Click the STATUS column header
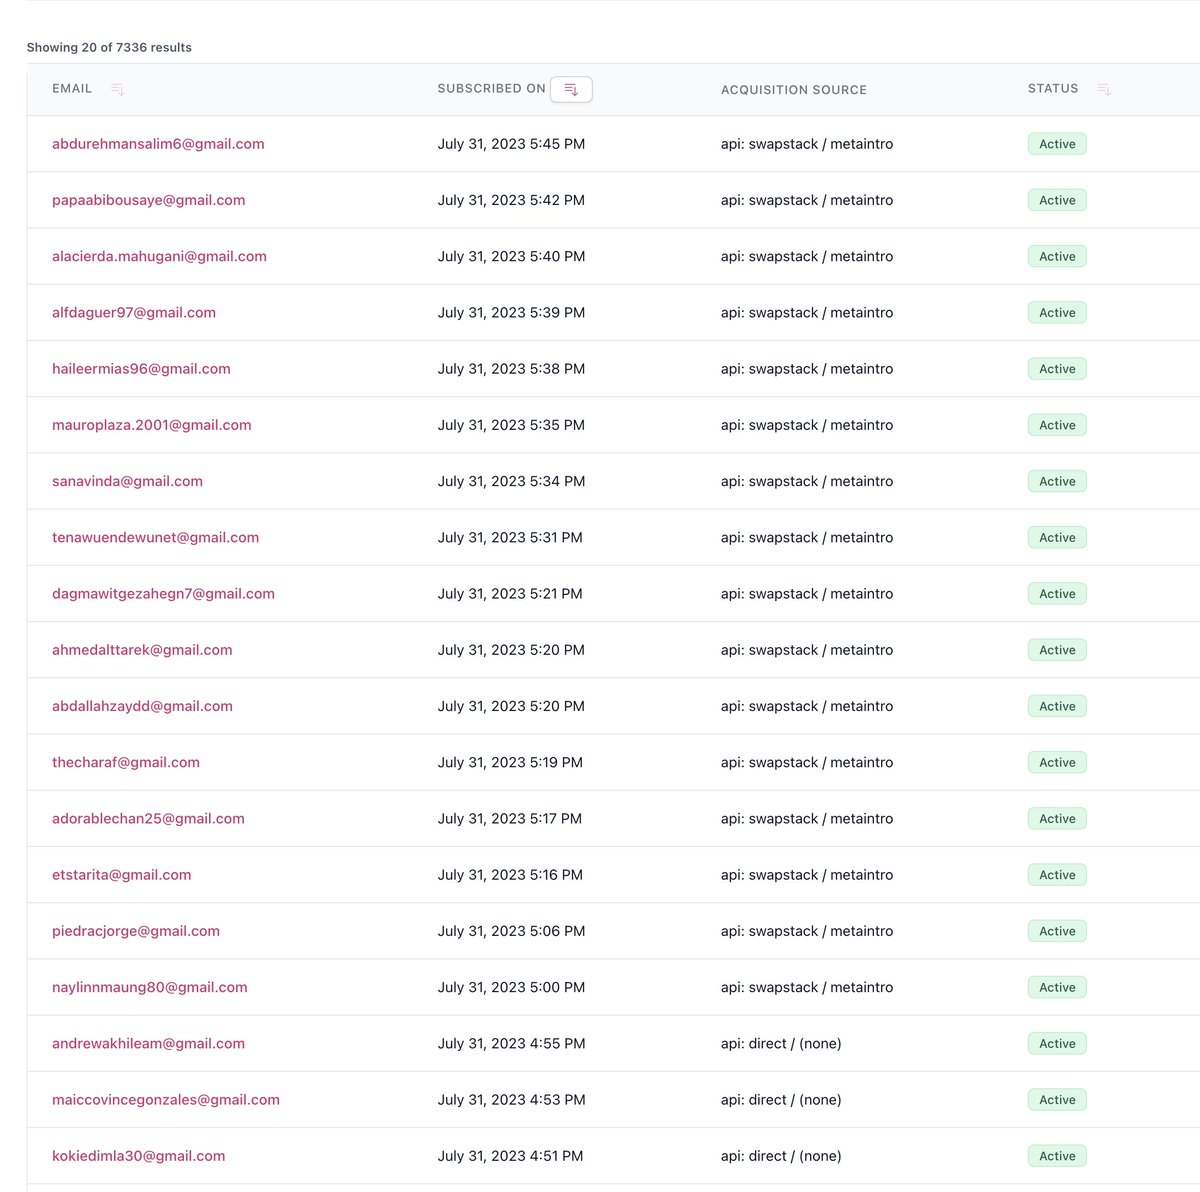Image resolution: width=1200 pixels, height=1192 pixels. click(x=1053, y=89)
